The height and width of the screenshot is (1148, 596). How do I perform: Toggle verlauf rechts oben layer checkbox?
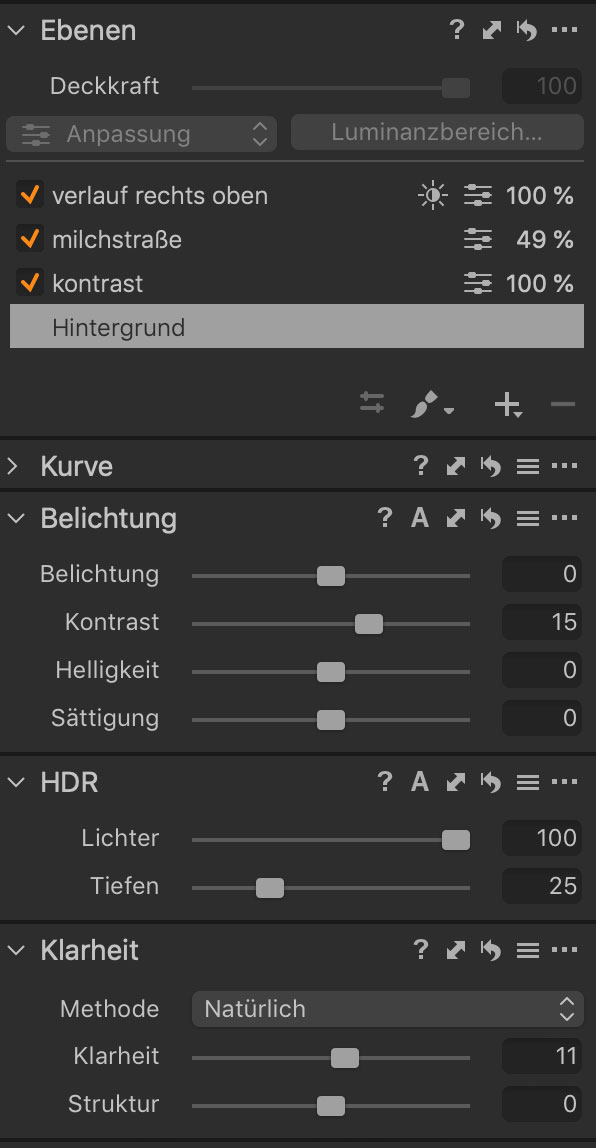point(30,195)
